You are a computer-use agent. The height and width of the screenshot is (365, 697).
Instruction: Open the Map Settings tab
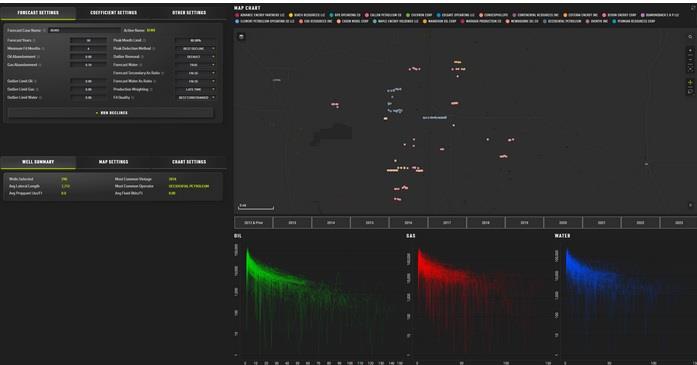pos(113,162)
